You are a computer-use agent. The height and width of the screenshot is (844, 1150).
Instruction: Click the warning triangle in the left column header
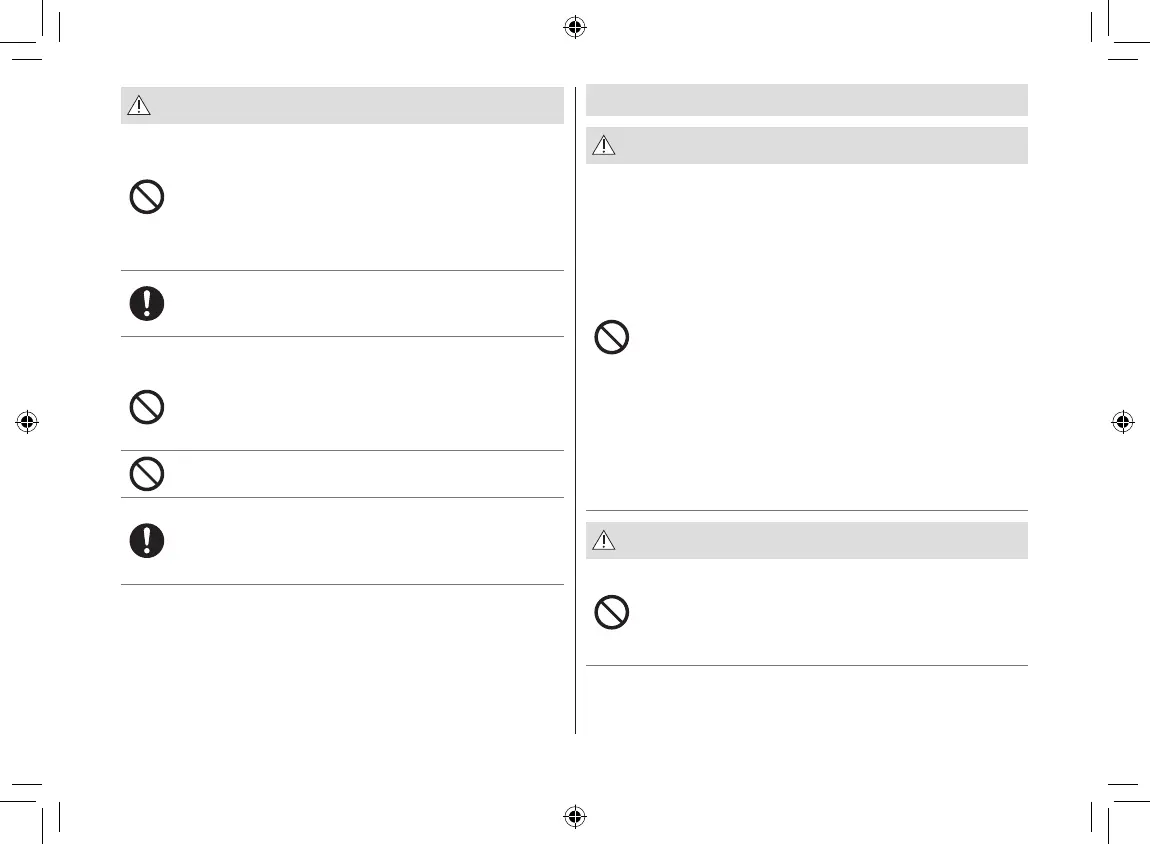pos(139,106)
